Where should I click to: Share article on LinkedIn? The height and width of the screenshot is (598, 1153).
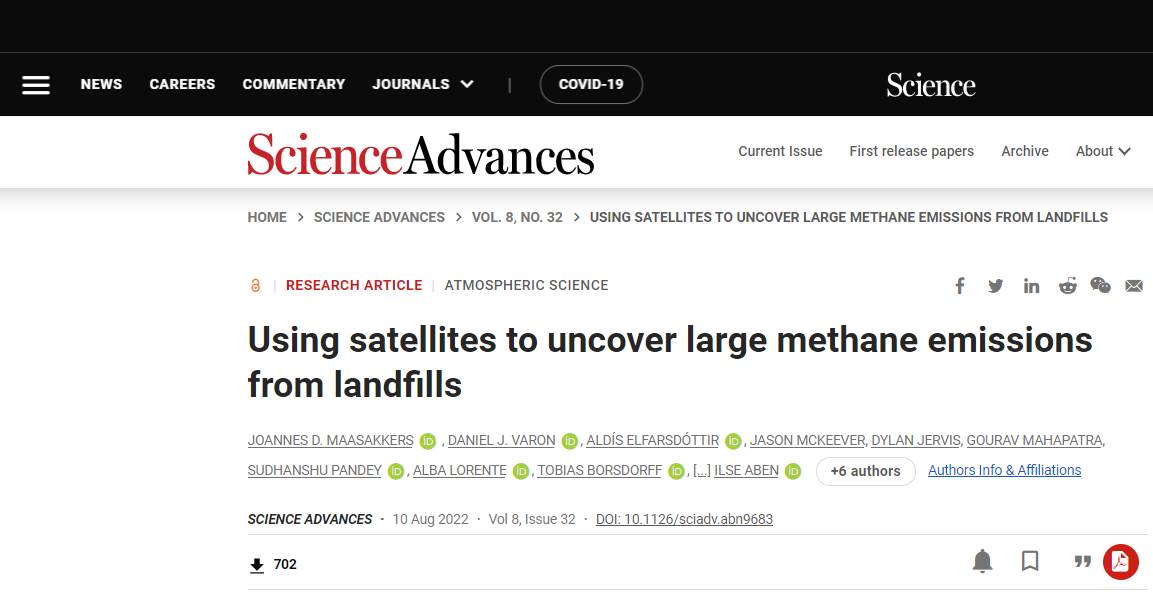tap(1032, 286)
